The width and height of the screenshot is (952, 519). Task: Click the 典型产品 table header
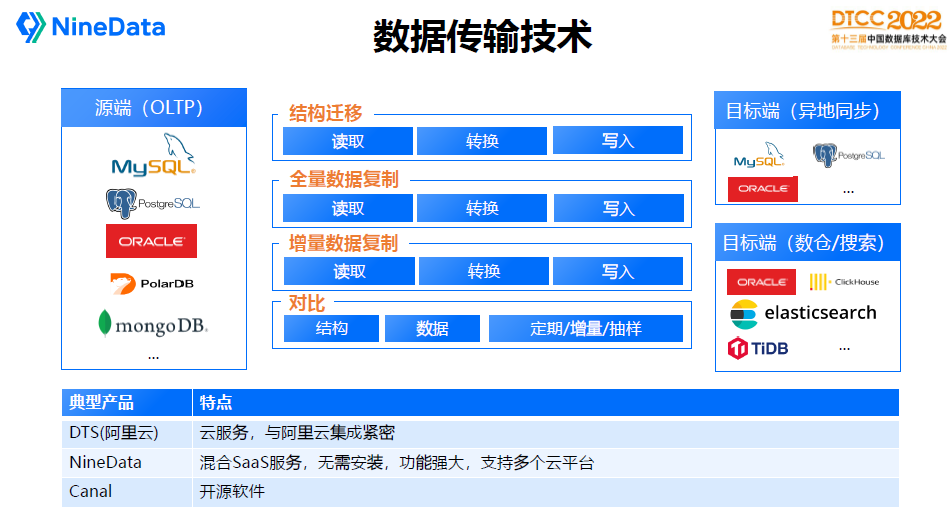127,402
